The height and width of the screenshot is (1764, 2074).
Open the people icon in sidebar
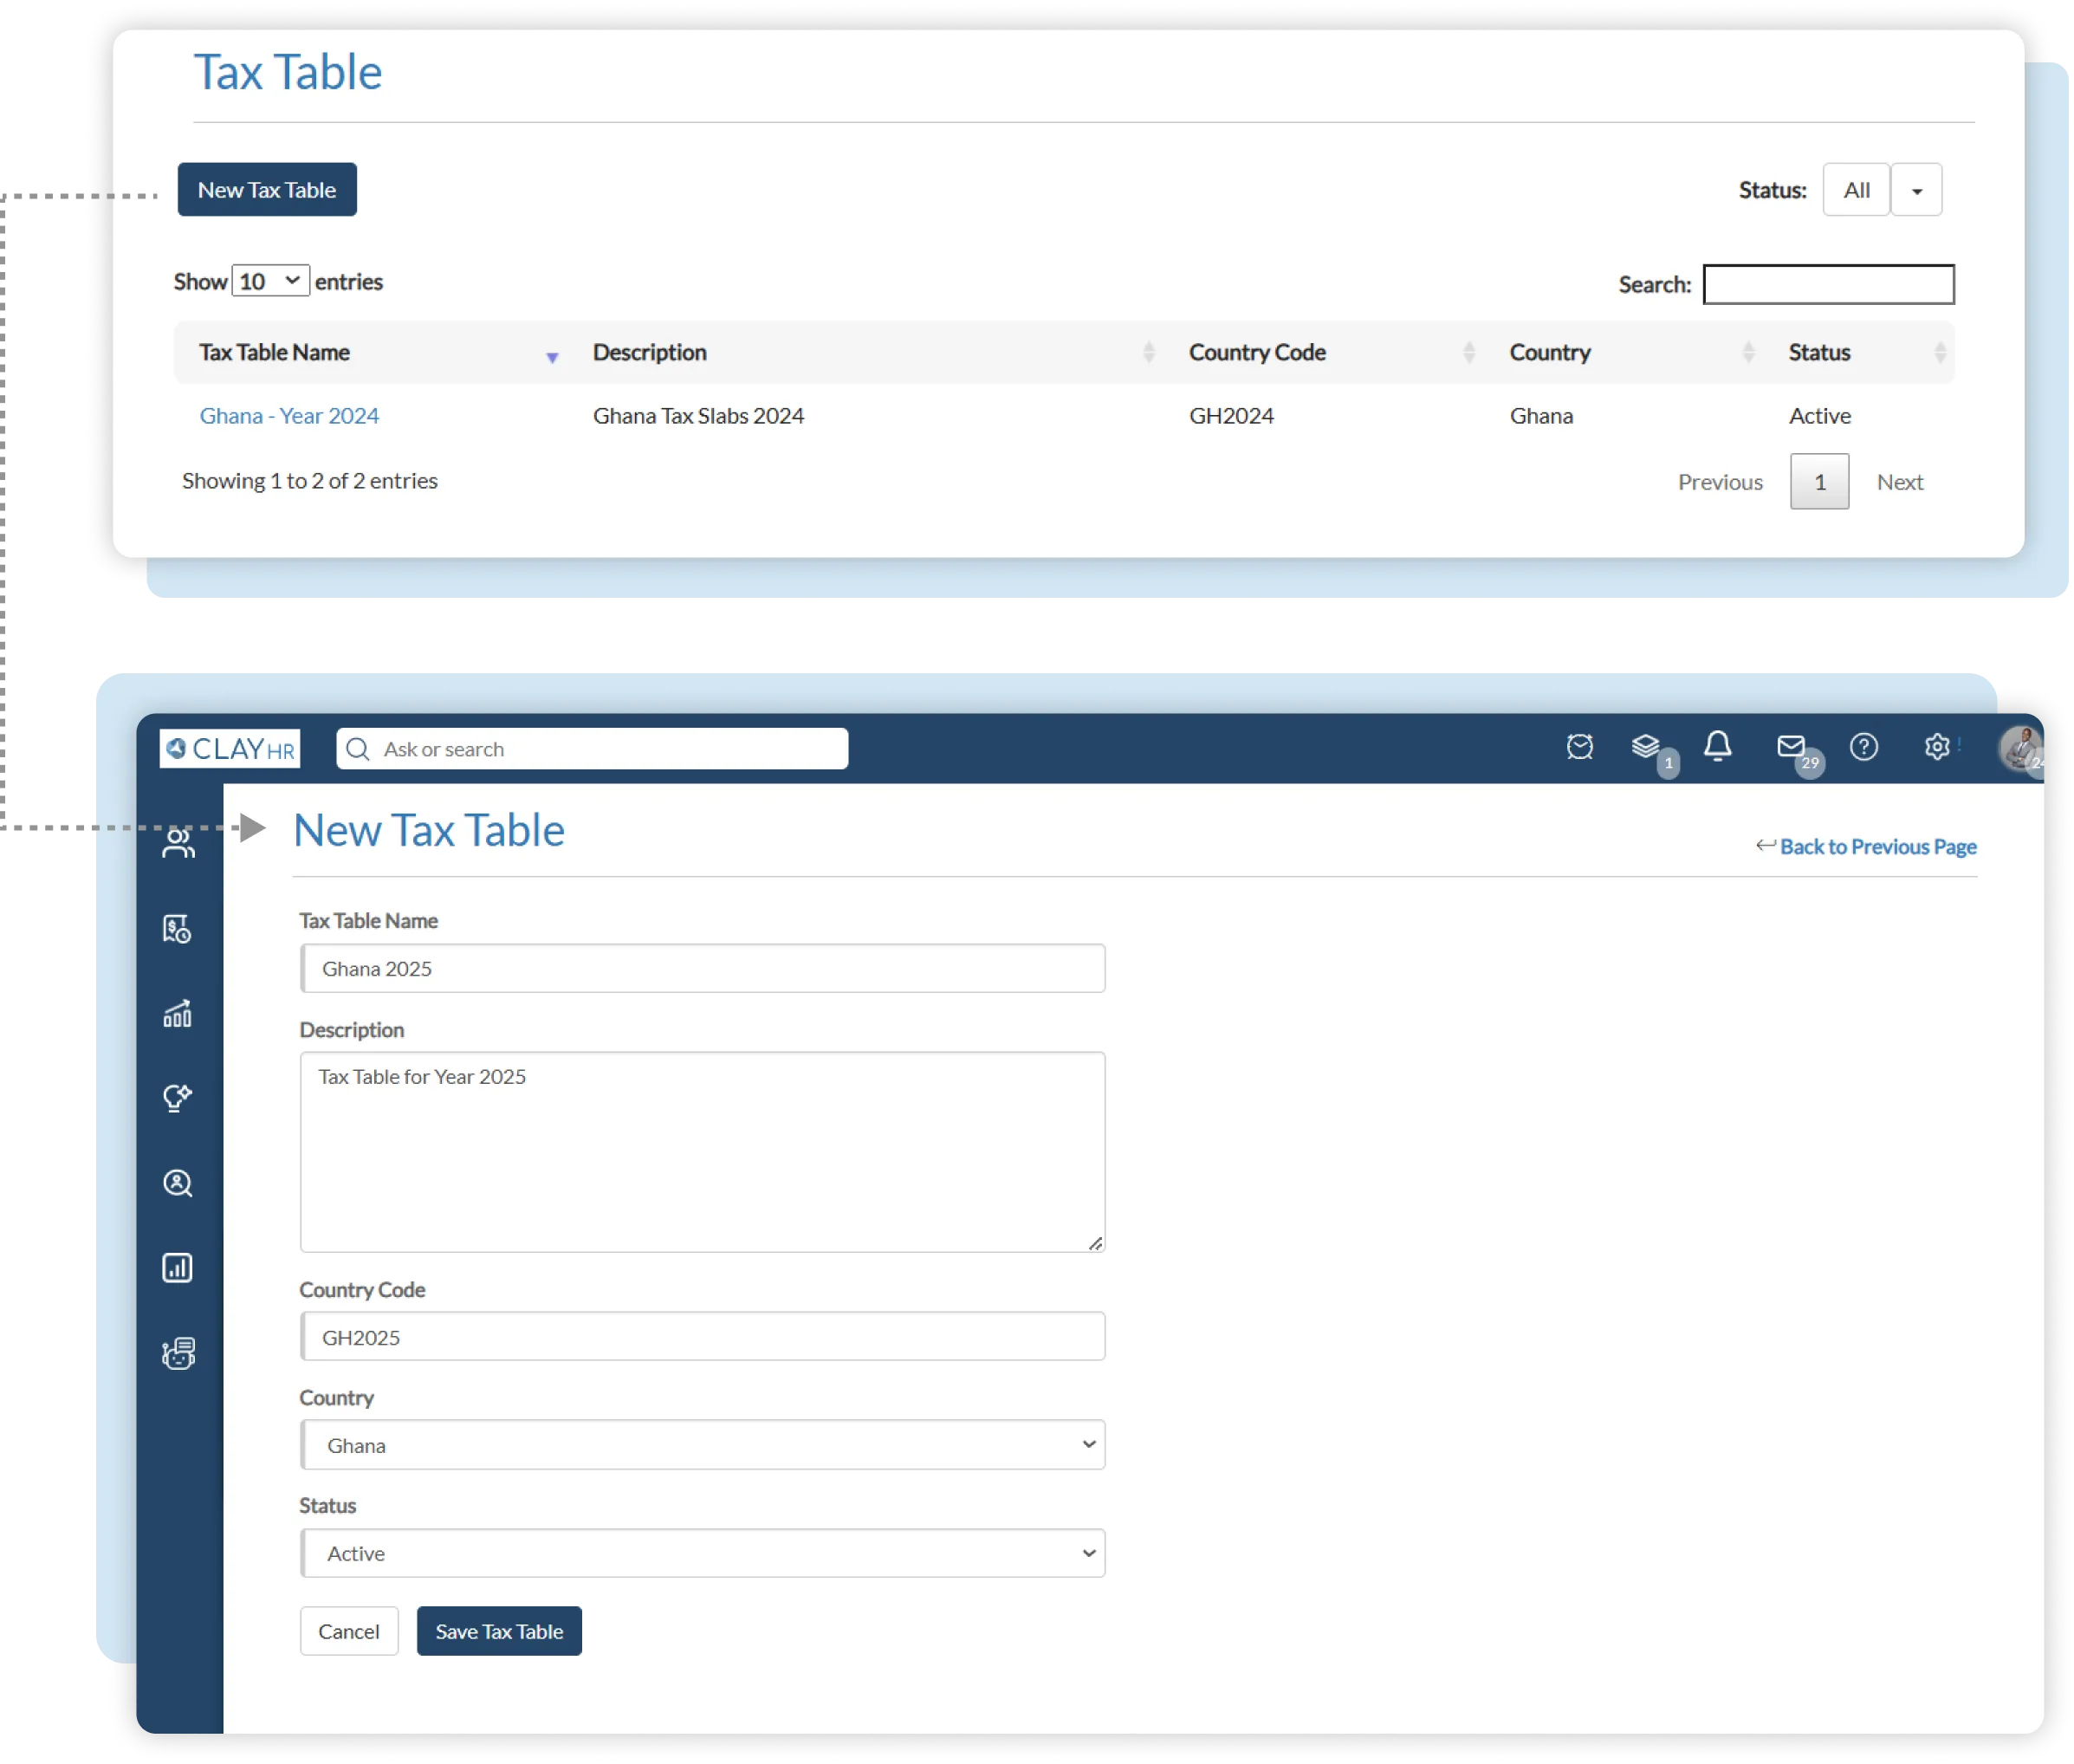178,843
